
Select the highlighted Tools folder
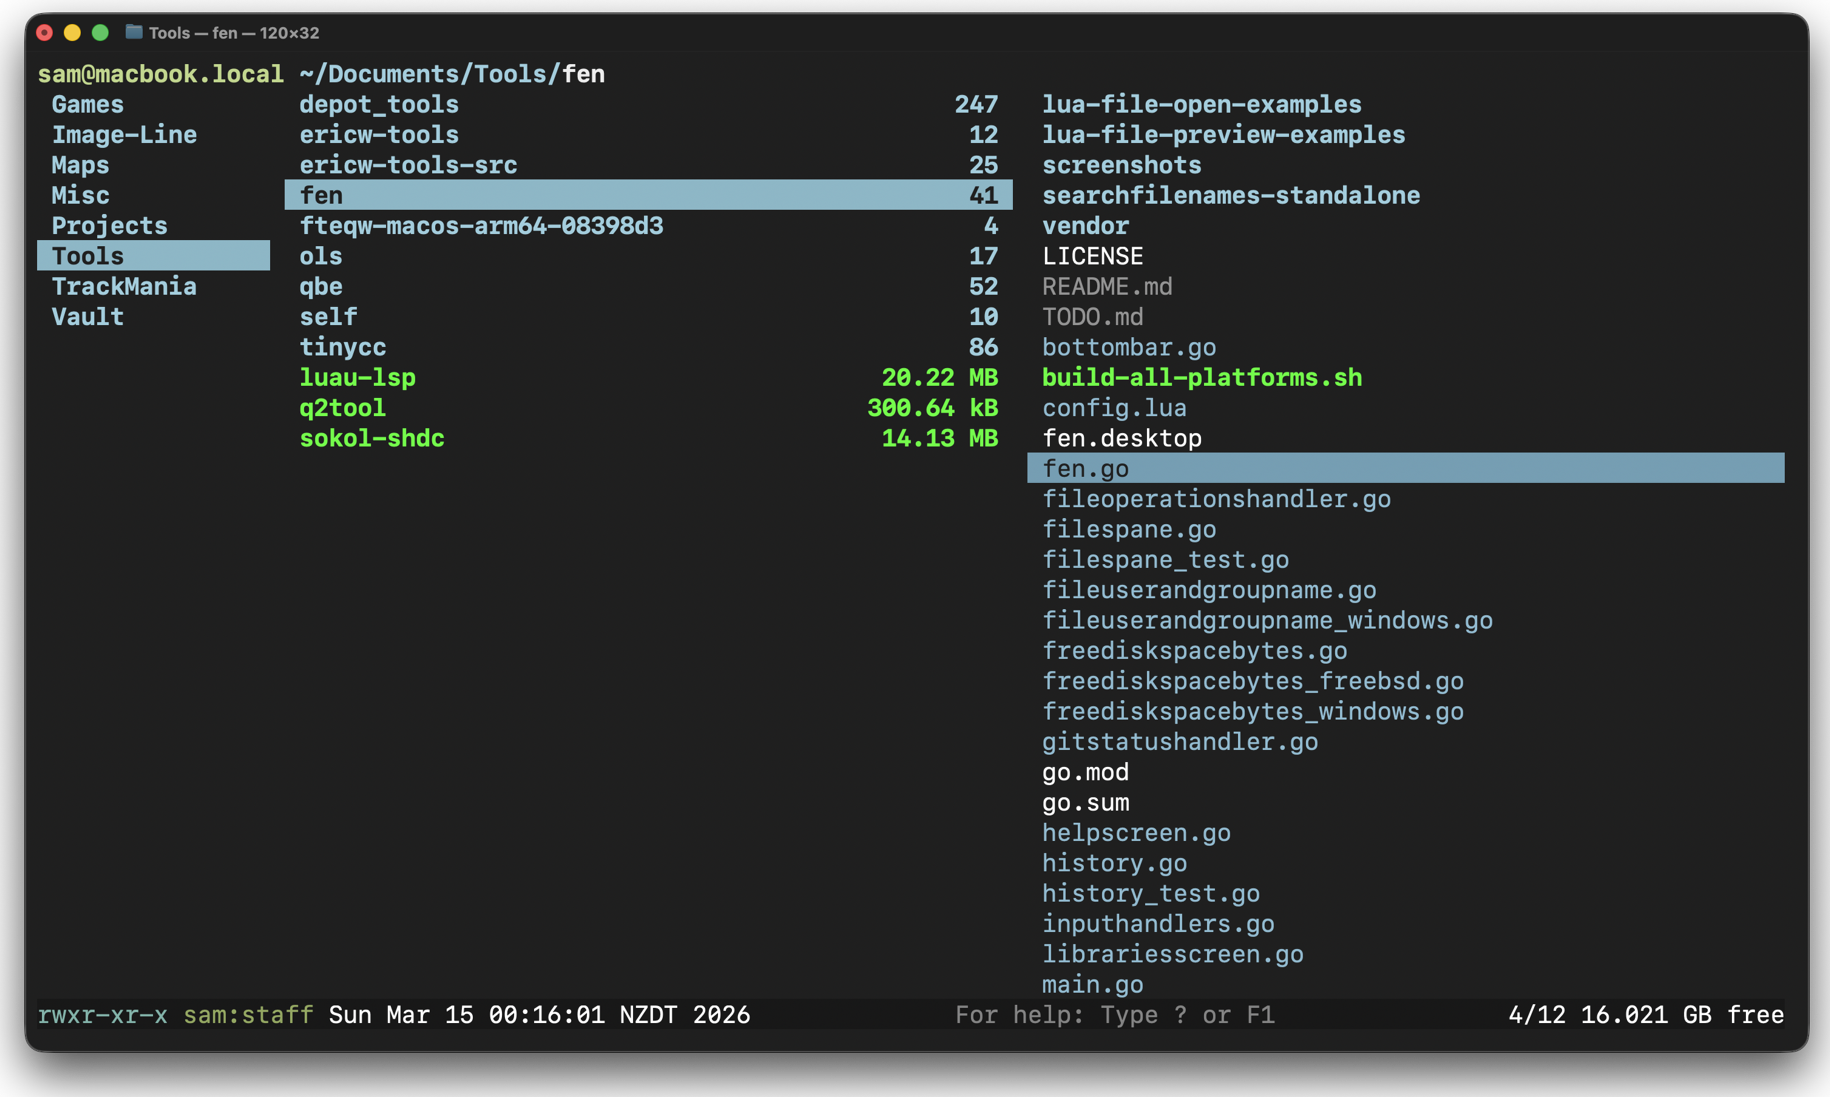pos(154,256)
